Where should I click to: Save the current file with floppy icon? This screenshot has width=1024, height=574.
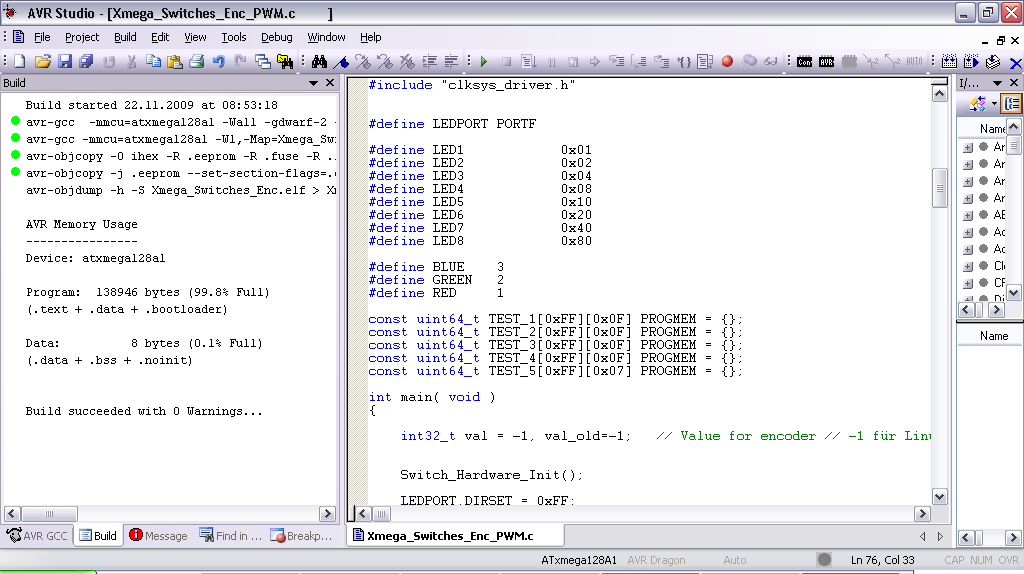(x=65, y=61)
